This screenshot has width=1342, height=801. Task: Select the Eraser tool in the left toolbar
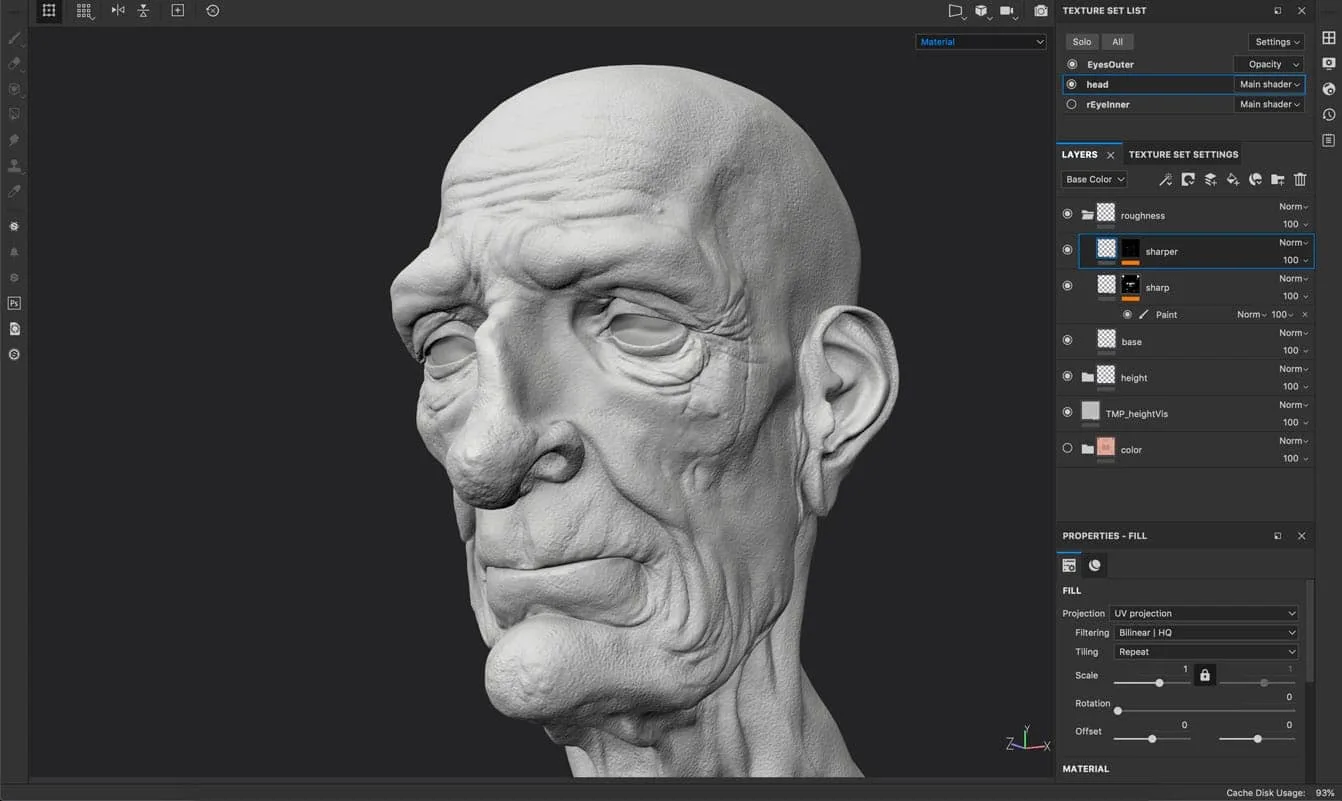[x=14, y=63]
